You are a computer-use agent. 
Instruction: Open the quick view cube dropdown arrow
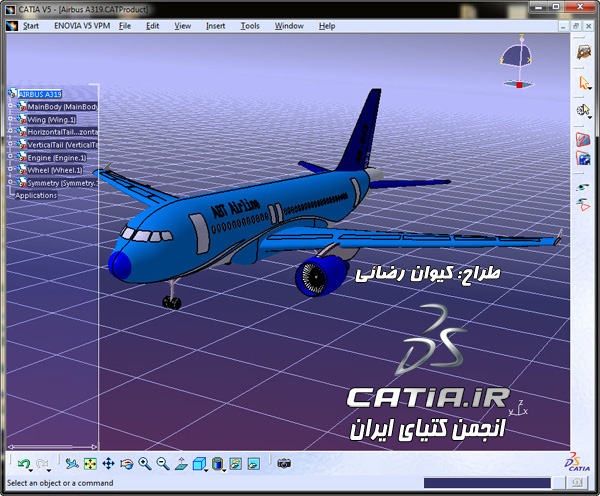pyautogui.click(x=206, y=470)
